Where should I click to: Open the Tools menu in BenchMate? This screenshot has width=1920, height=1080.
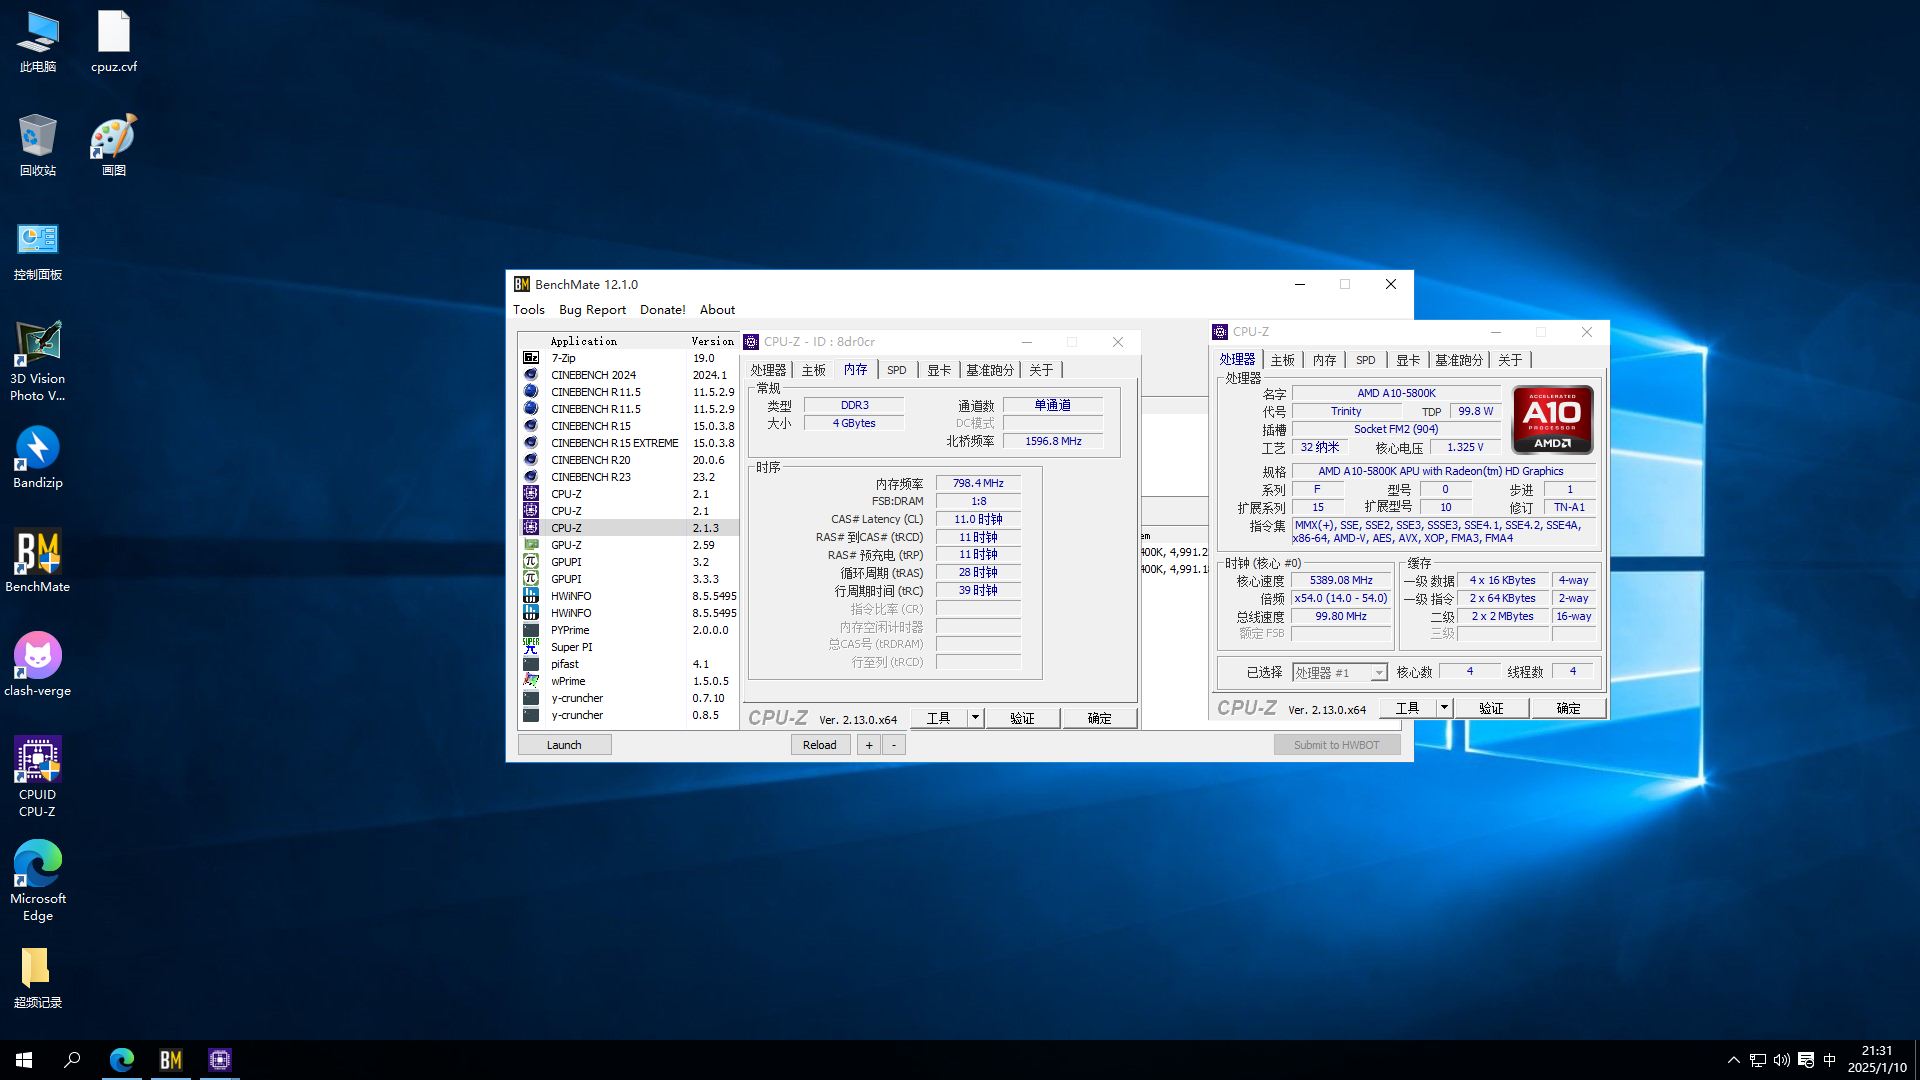pyautogui.click(x=529, y=310)
